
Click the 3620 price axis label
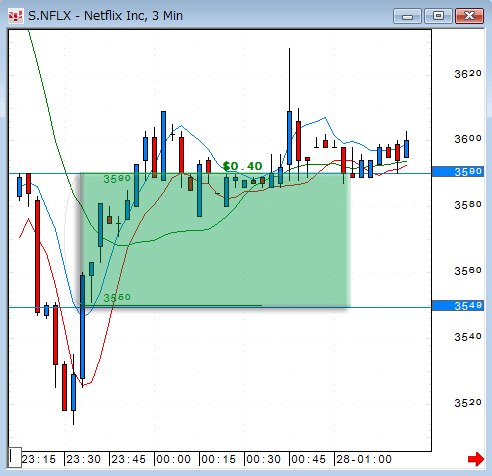point(468,74)
